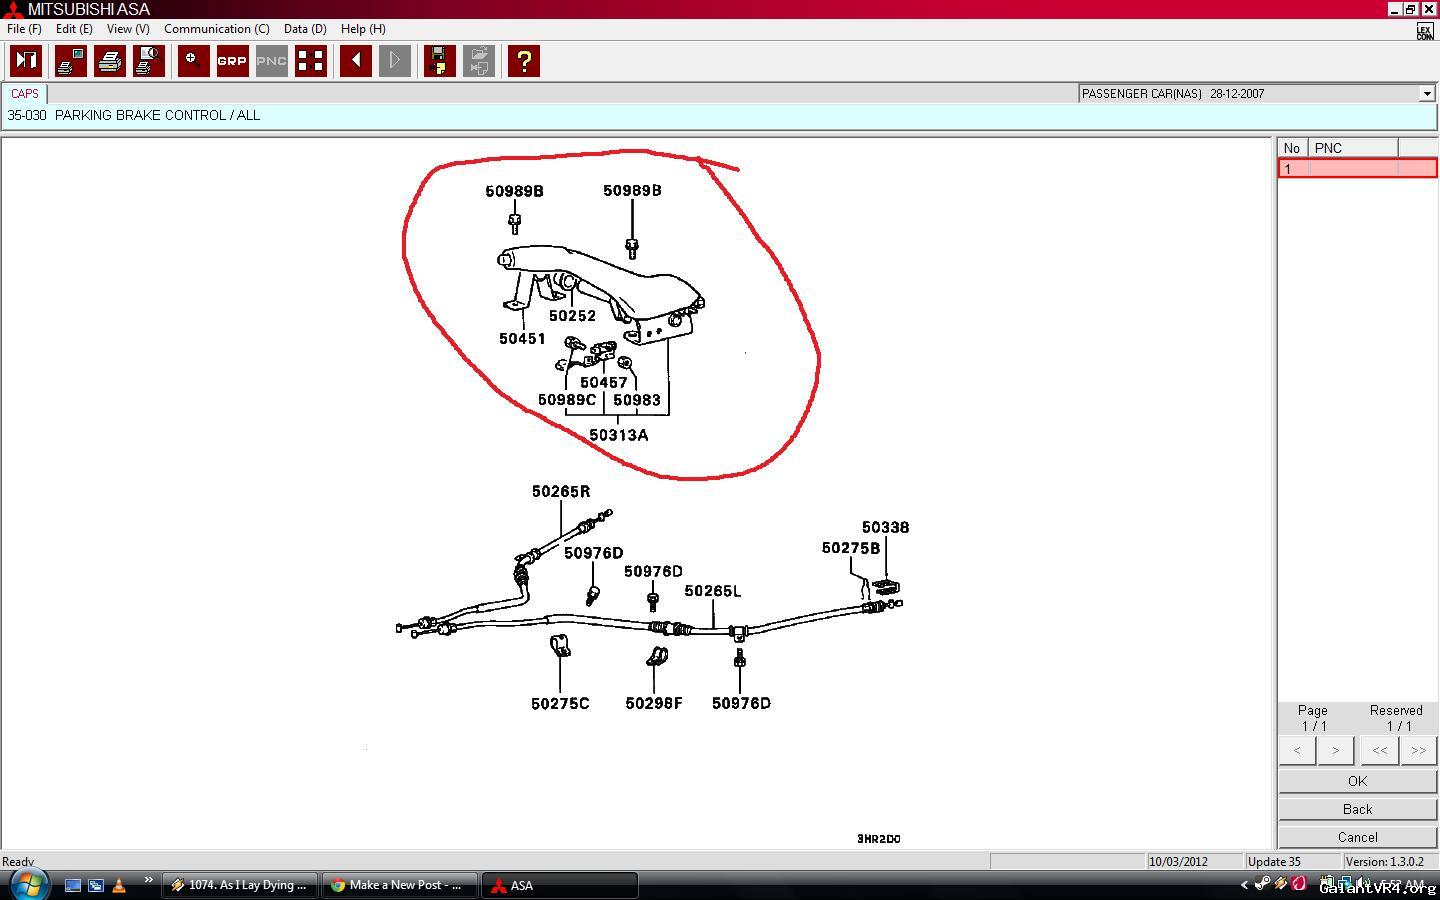This screenshot has height=900, width=1440.
Task: Select the zoom-in magnifier tool
Action: click(x=194, y=61)
